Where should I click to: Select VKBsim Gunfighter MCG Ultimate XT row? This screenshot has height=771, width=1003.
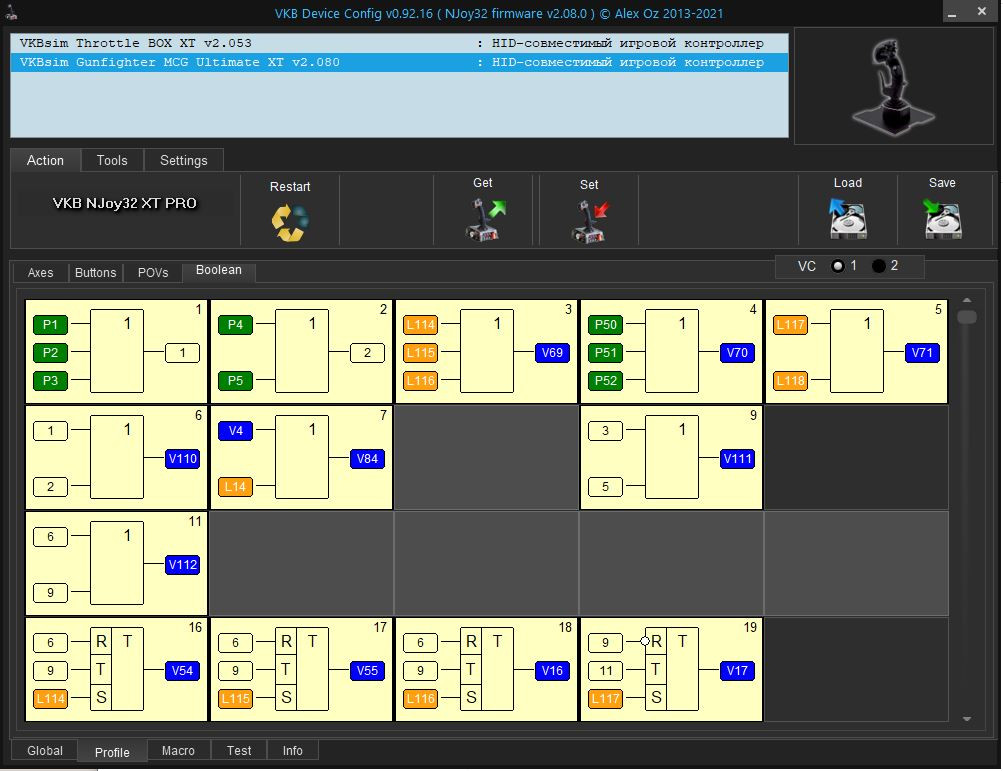[399, 62]
